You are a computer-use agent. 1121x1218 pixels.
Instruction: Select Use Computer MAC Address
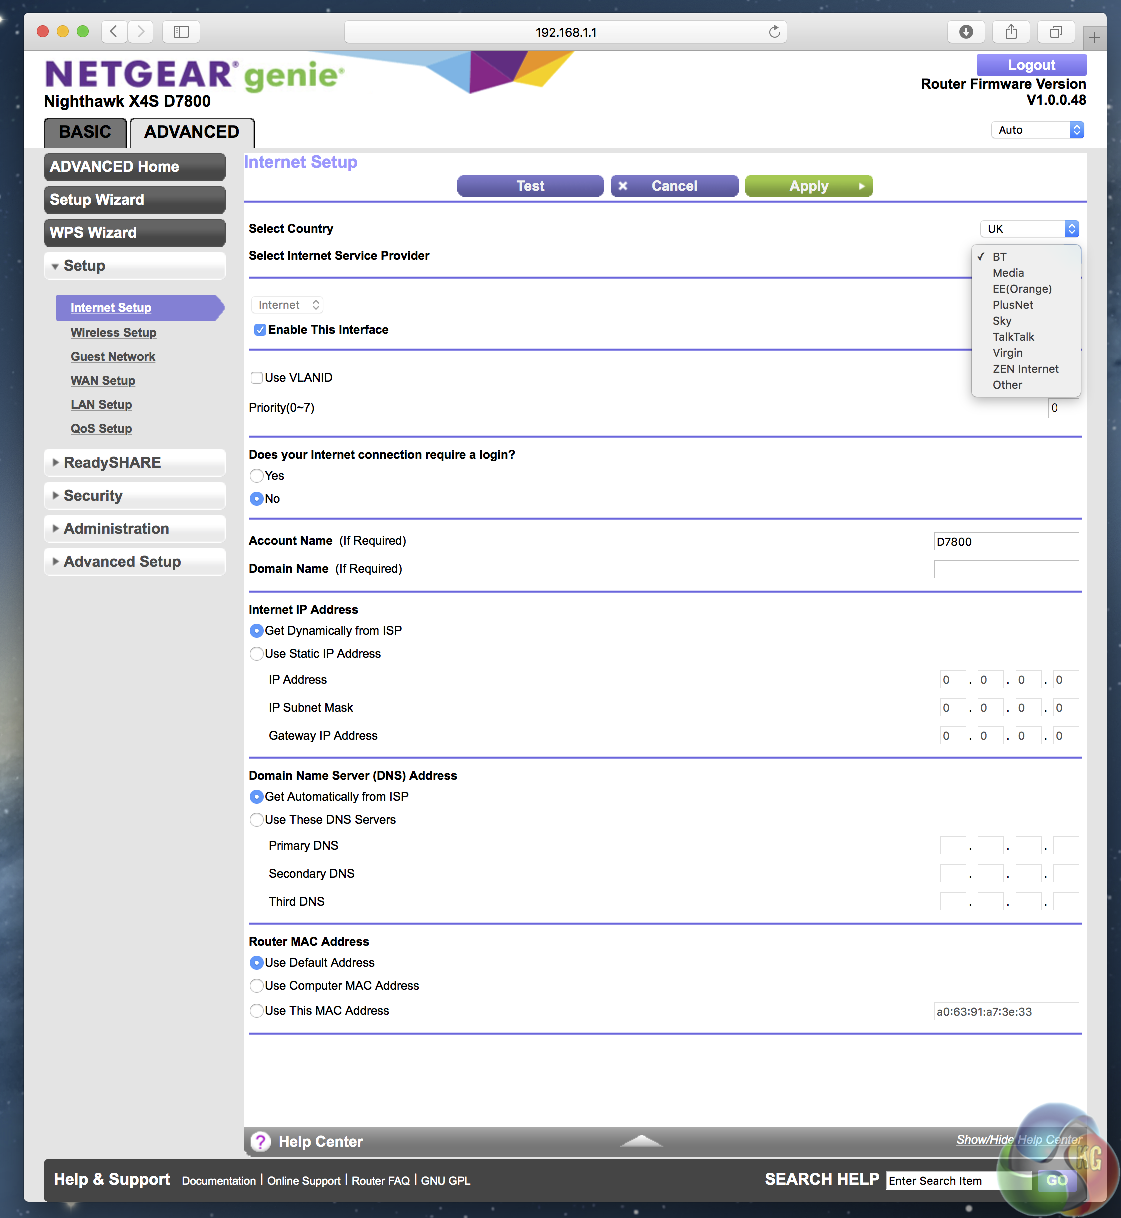(257, 986)
